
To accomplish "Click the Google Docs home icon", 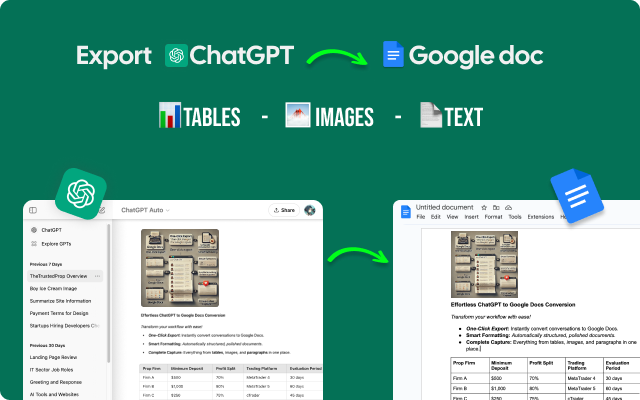I will (406, 212).
